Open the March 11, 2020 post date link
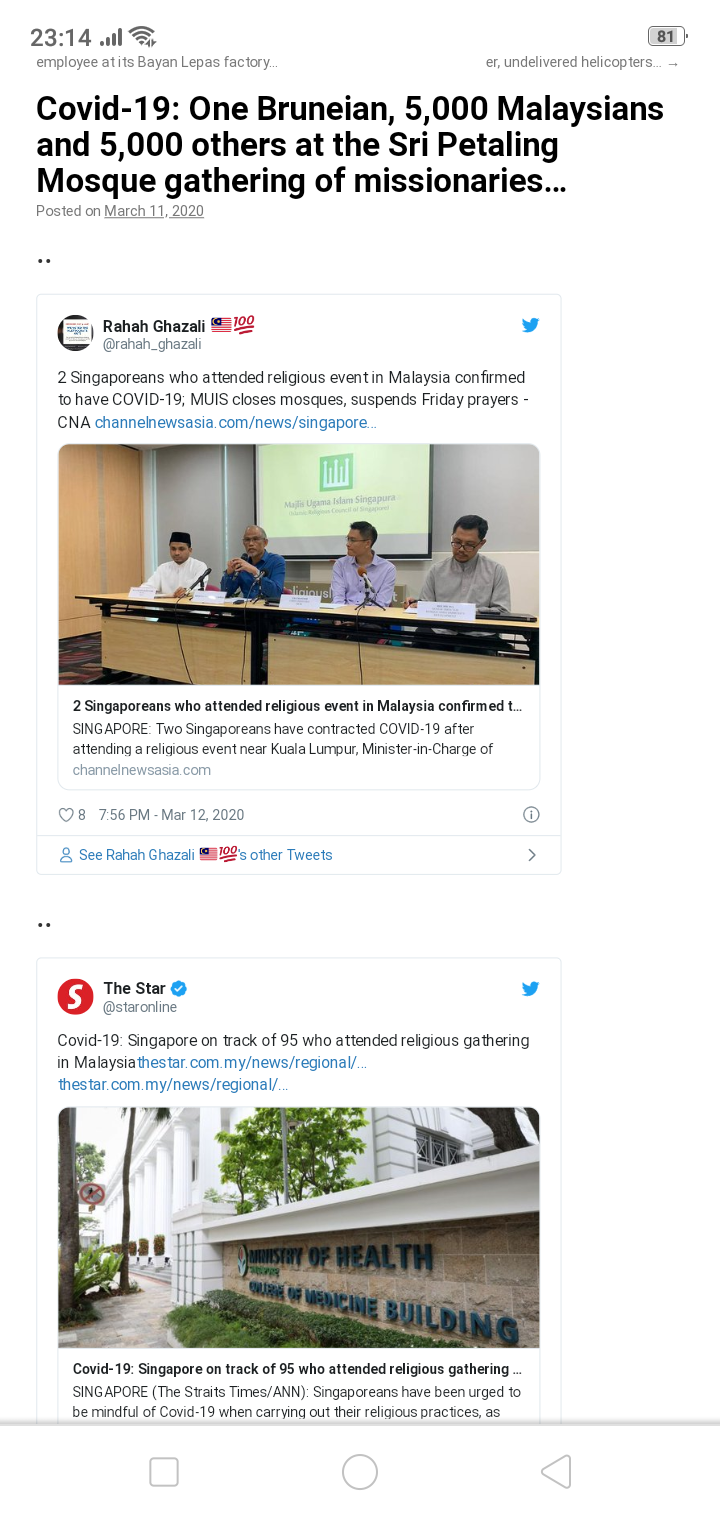 pyautogui.click(x=154, y=211)
